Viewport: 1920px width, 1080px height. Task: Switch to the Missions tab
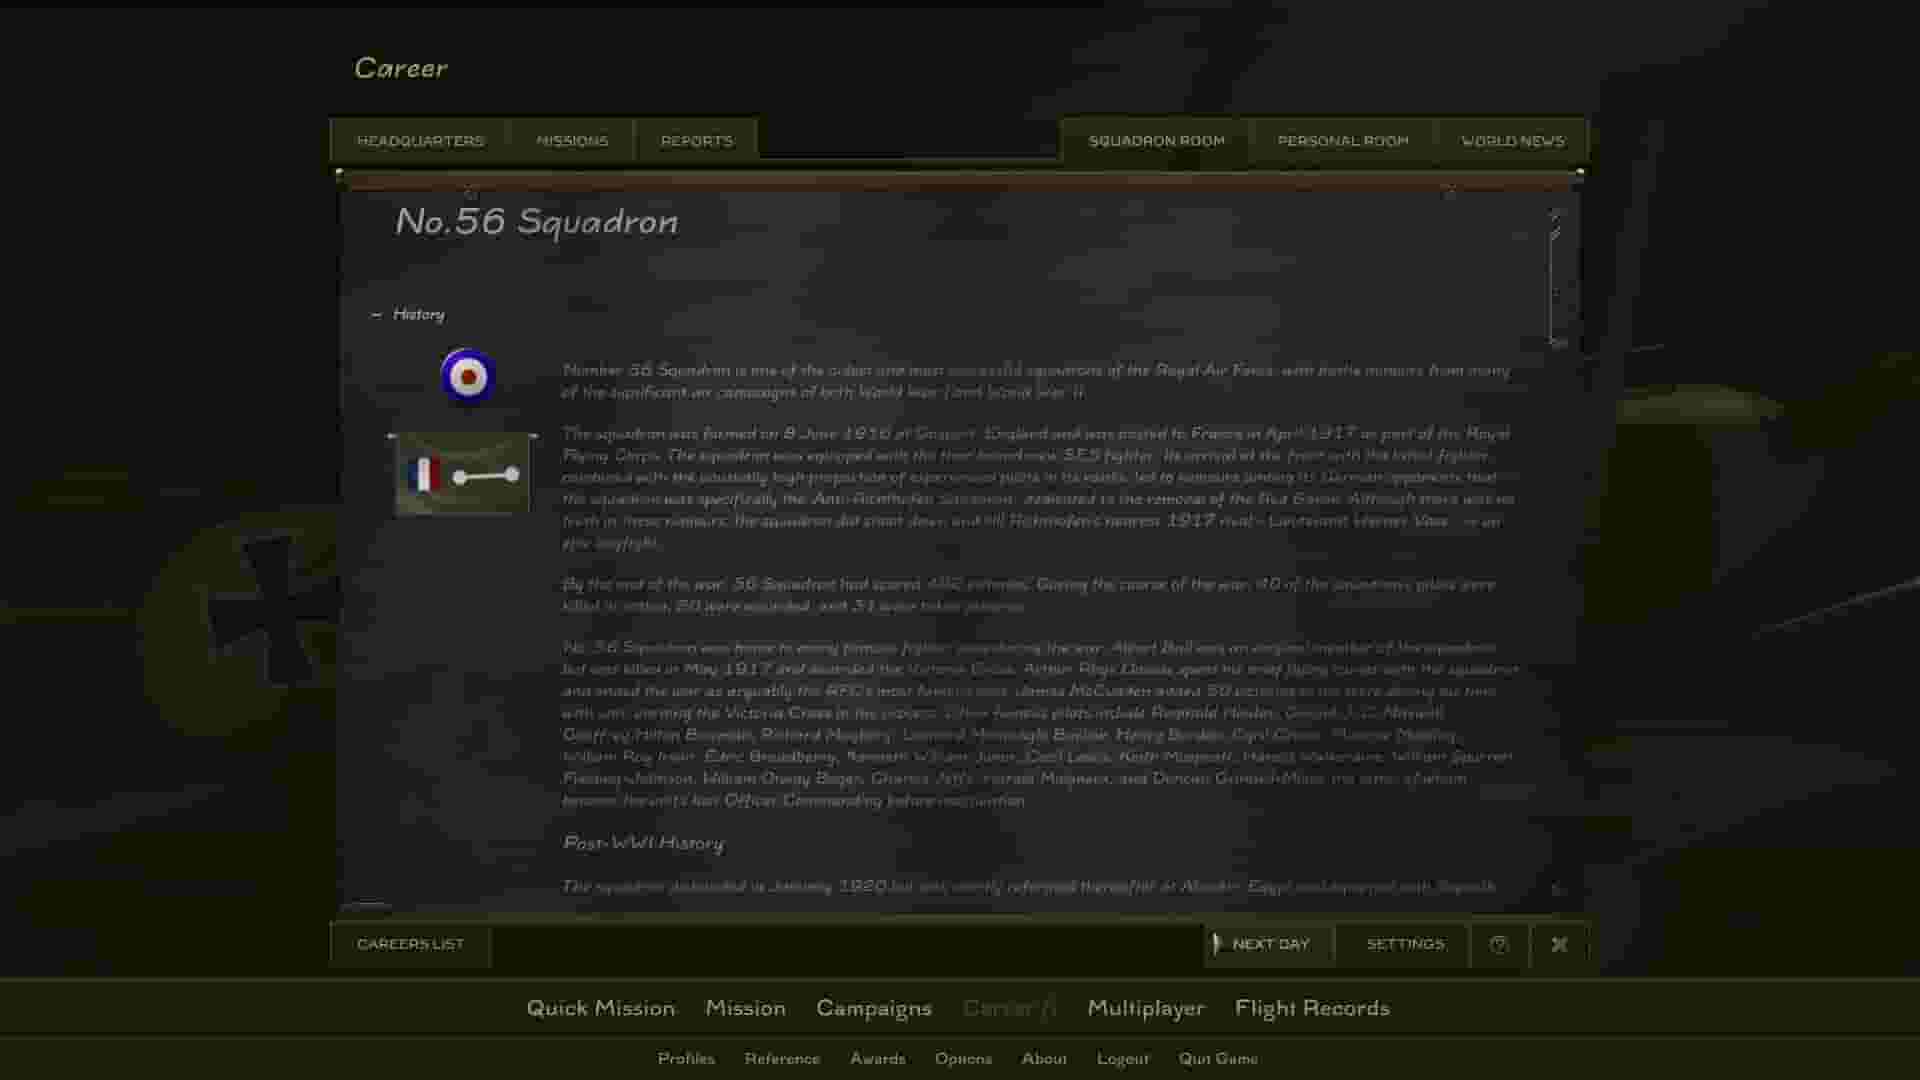[572, 141]
